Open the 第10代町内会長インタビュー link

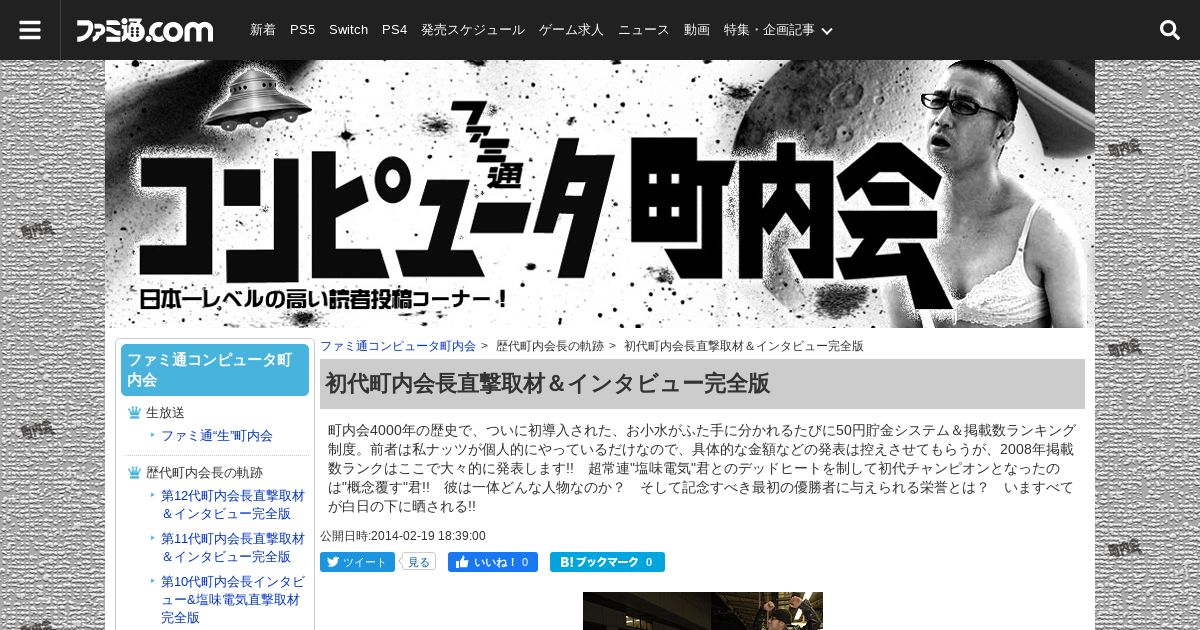click(x=233, y=599)
